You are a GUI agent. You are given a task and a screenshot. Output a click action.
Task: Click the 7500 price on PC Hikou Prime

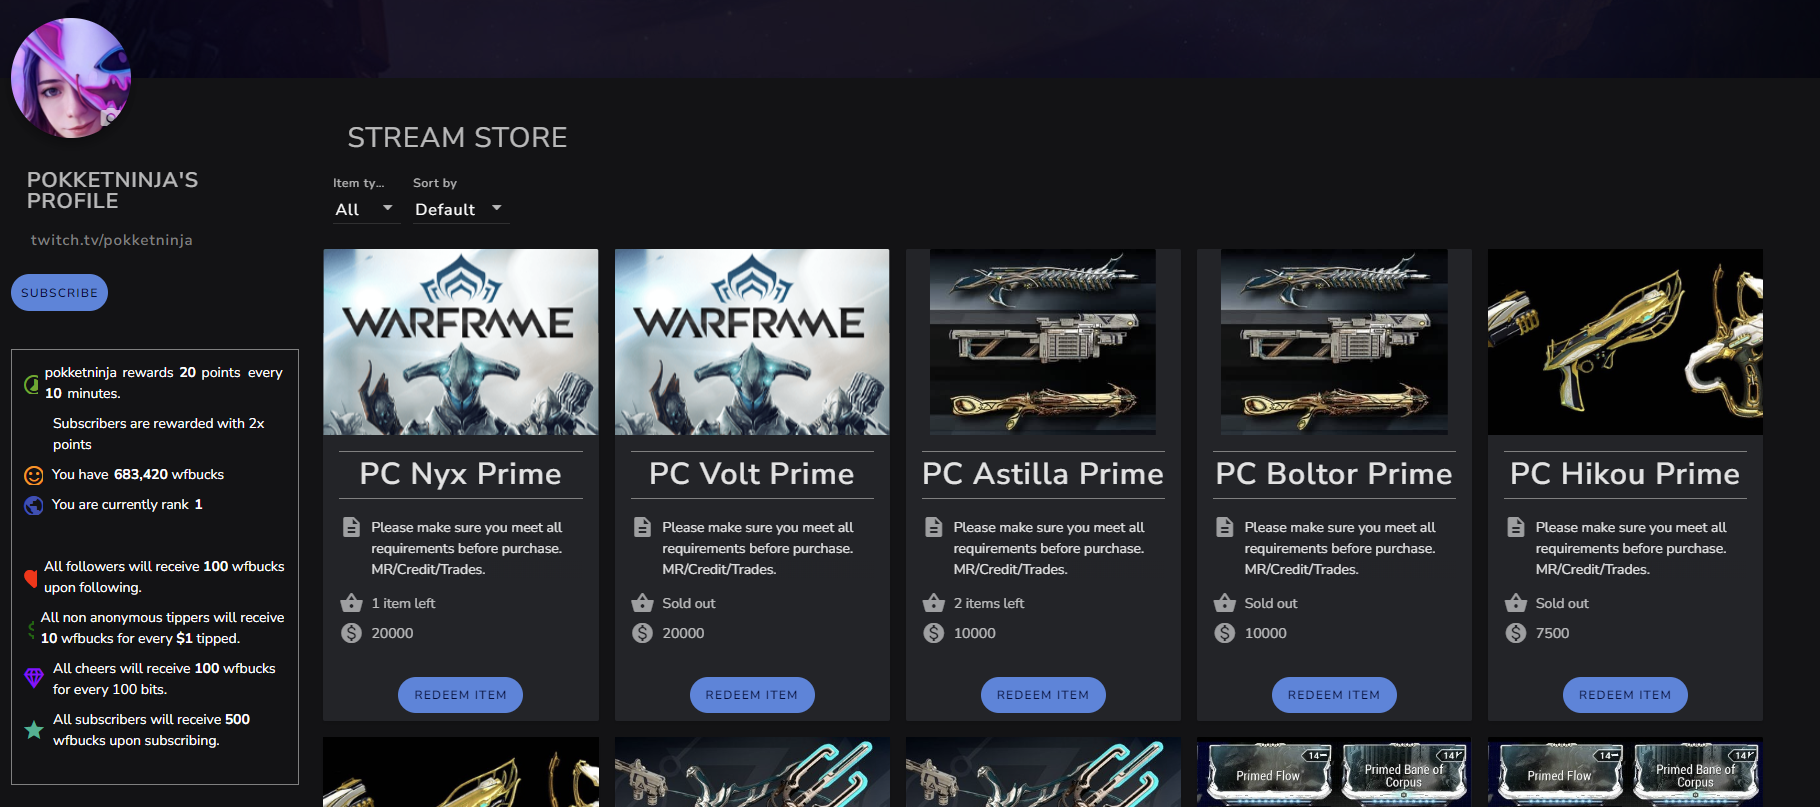[1552, 633]
